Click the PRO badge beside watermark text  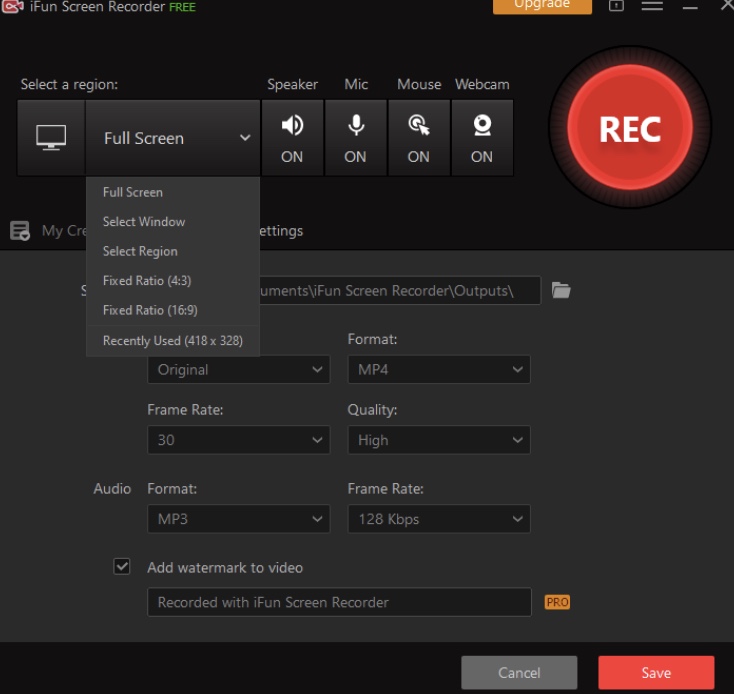(557, 602)
